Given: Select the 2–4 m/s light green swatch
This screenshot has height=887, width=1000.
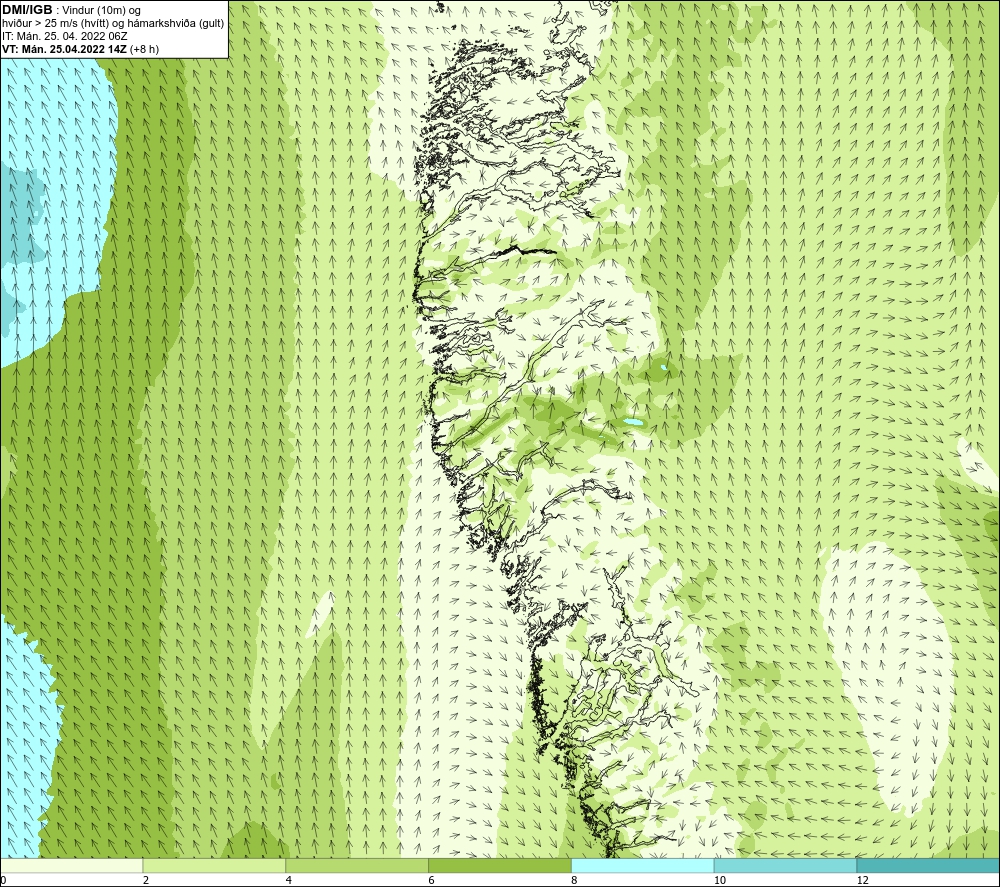Looking at the screenshot, I should (214, 865).
